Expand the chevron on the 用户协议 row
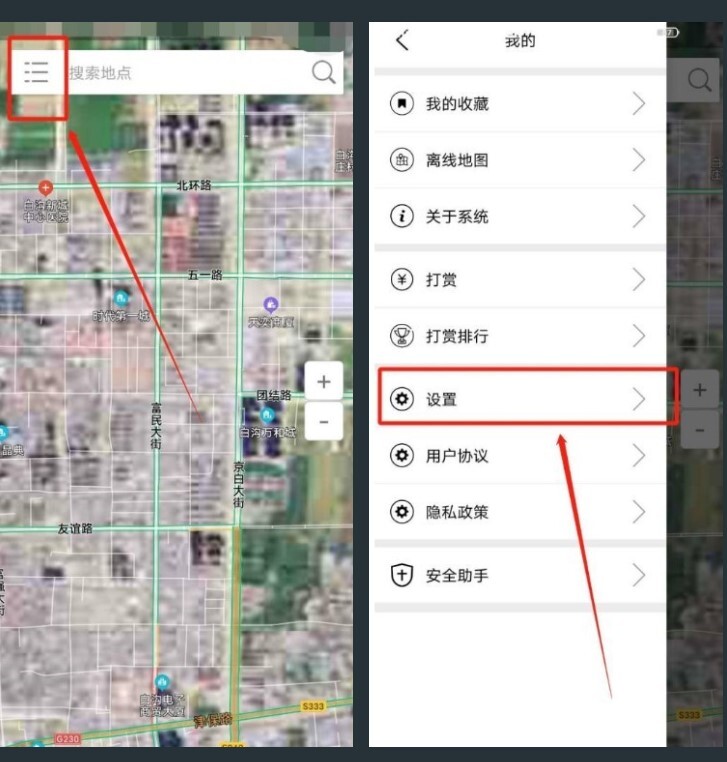The height and width of the screenshot is (762, 727). point(639,455)
